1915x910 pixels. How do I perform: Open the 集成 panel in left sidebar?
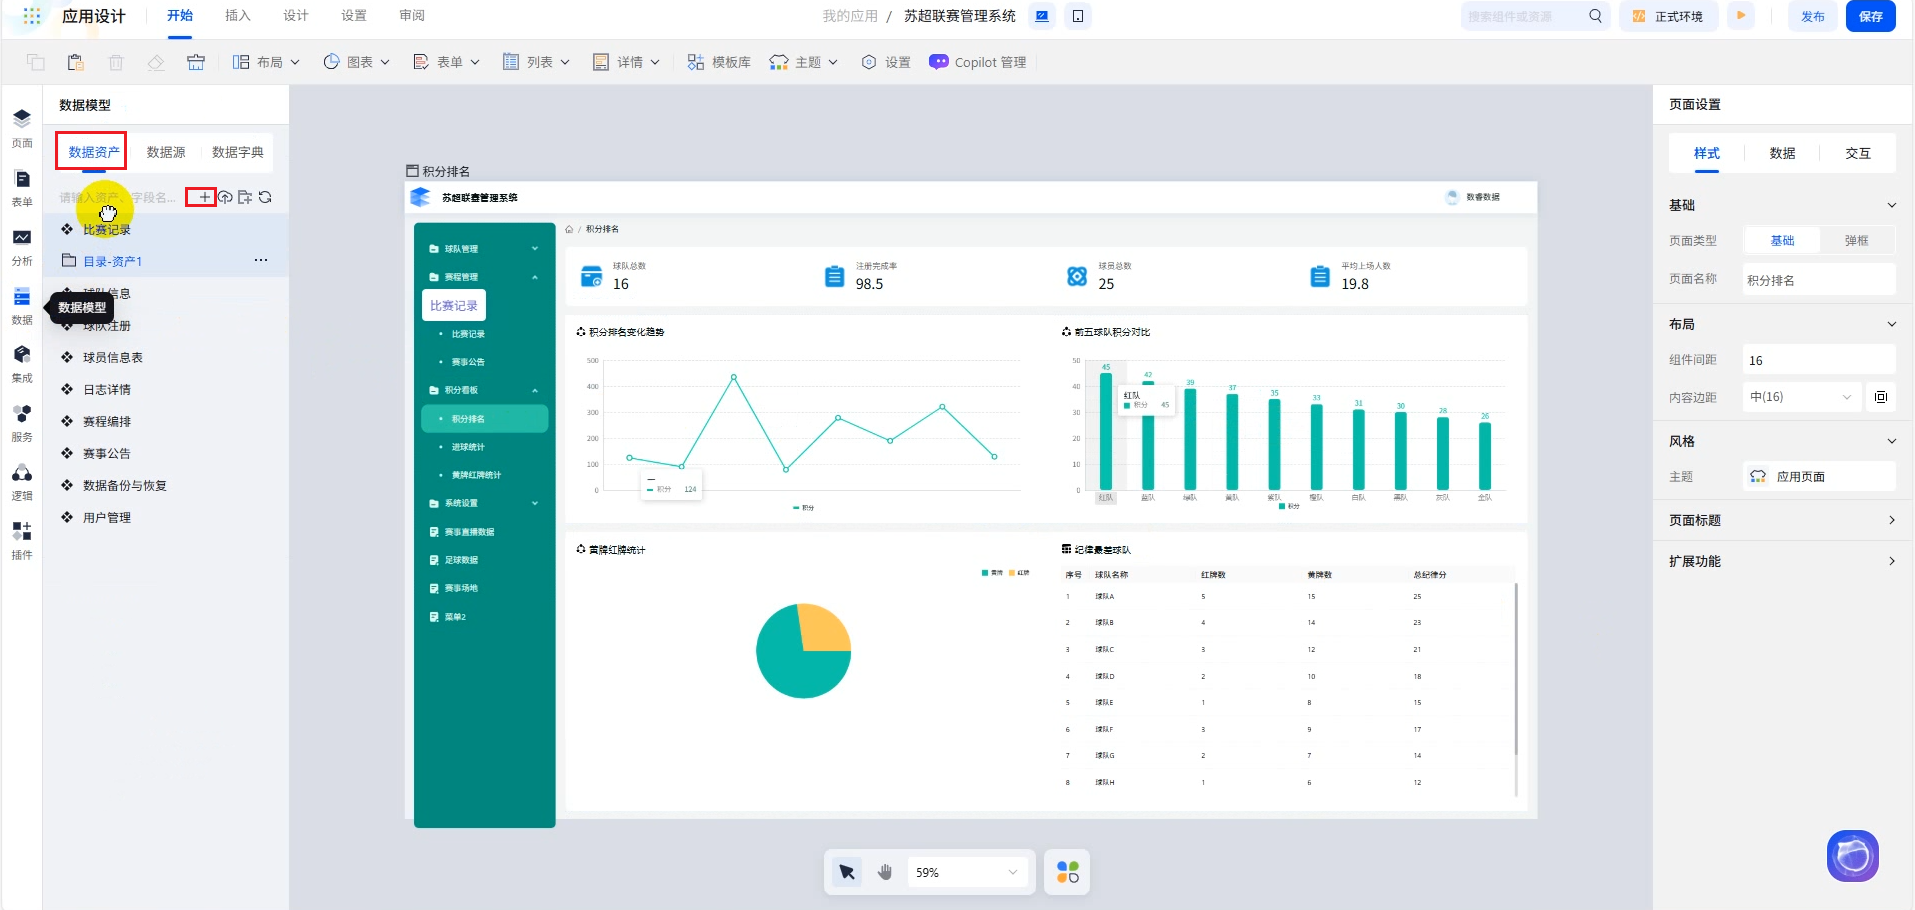(x=22, y=363)
